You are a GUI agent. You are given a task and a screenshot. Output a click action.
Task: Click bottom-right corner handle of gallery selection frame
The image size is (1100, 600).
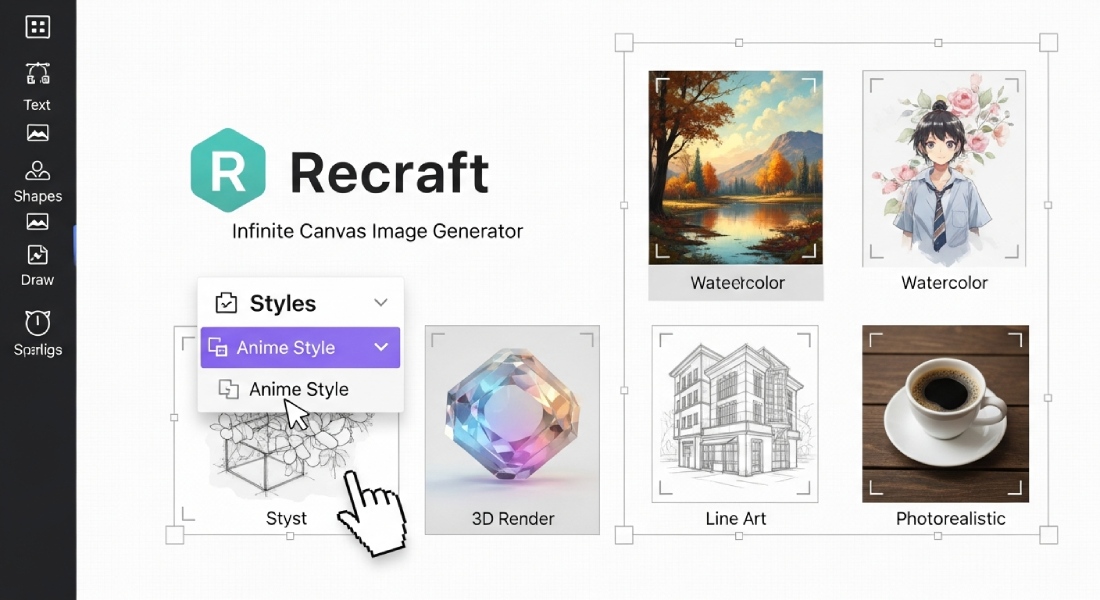[x=1048, y=535]
